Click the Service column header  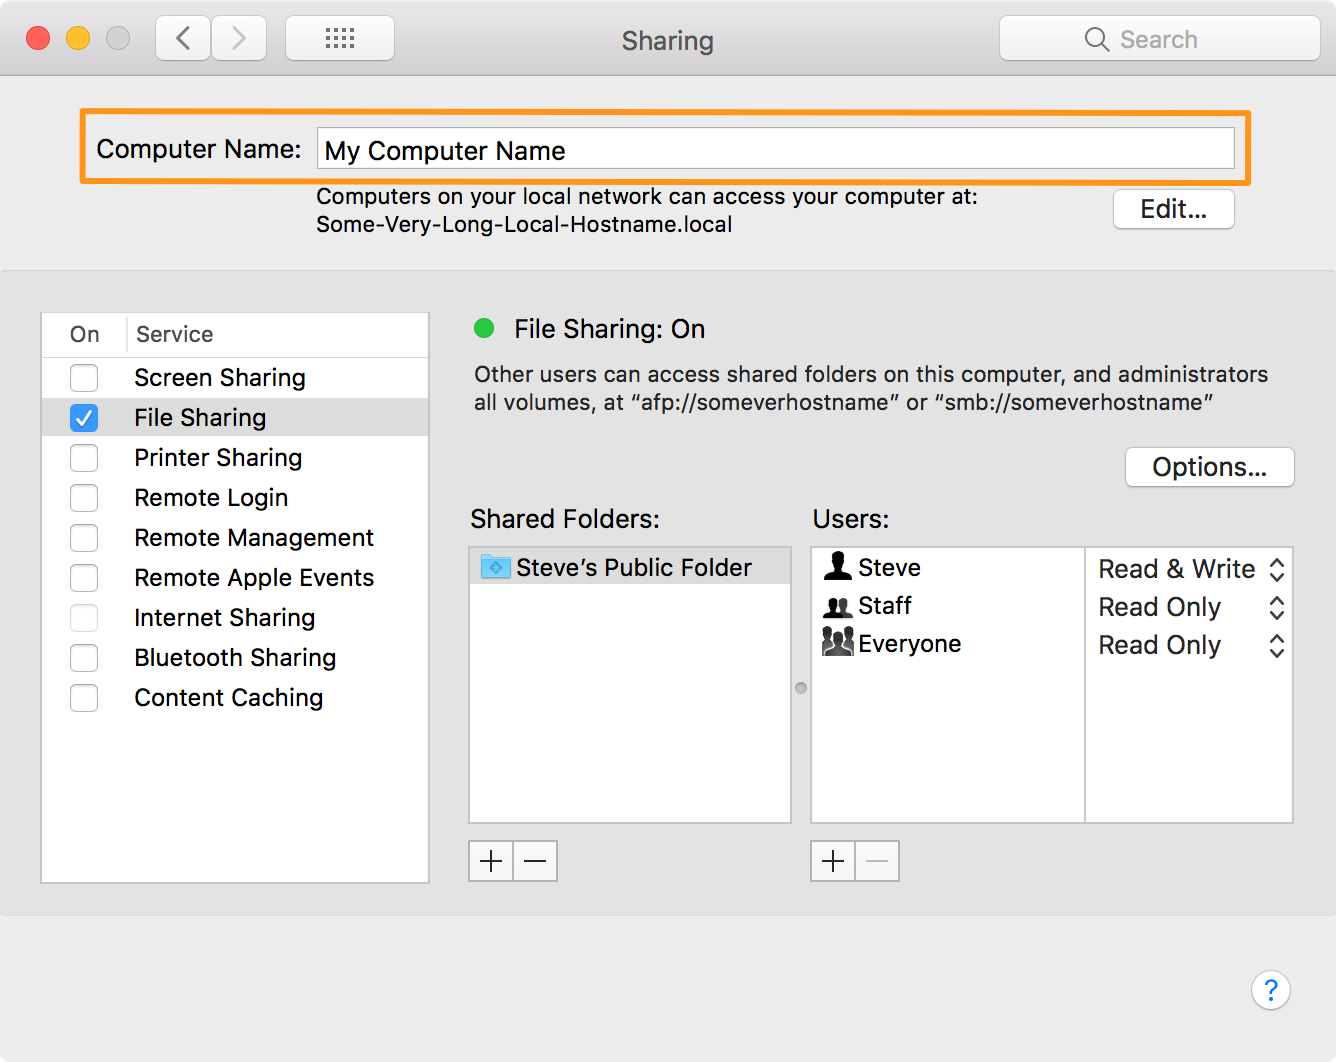coord(278,334)
